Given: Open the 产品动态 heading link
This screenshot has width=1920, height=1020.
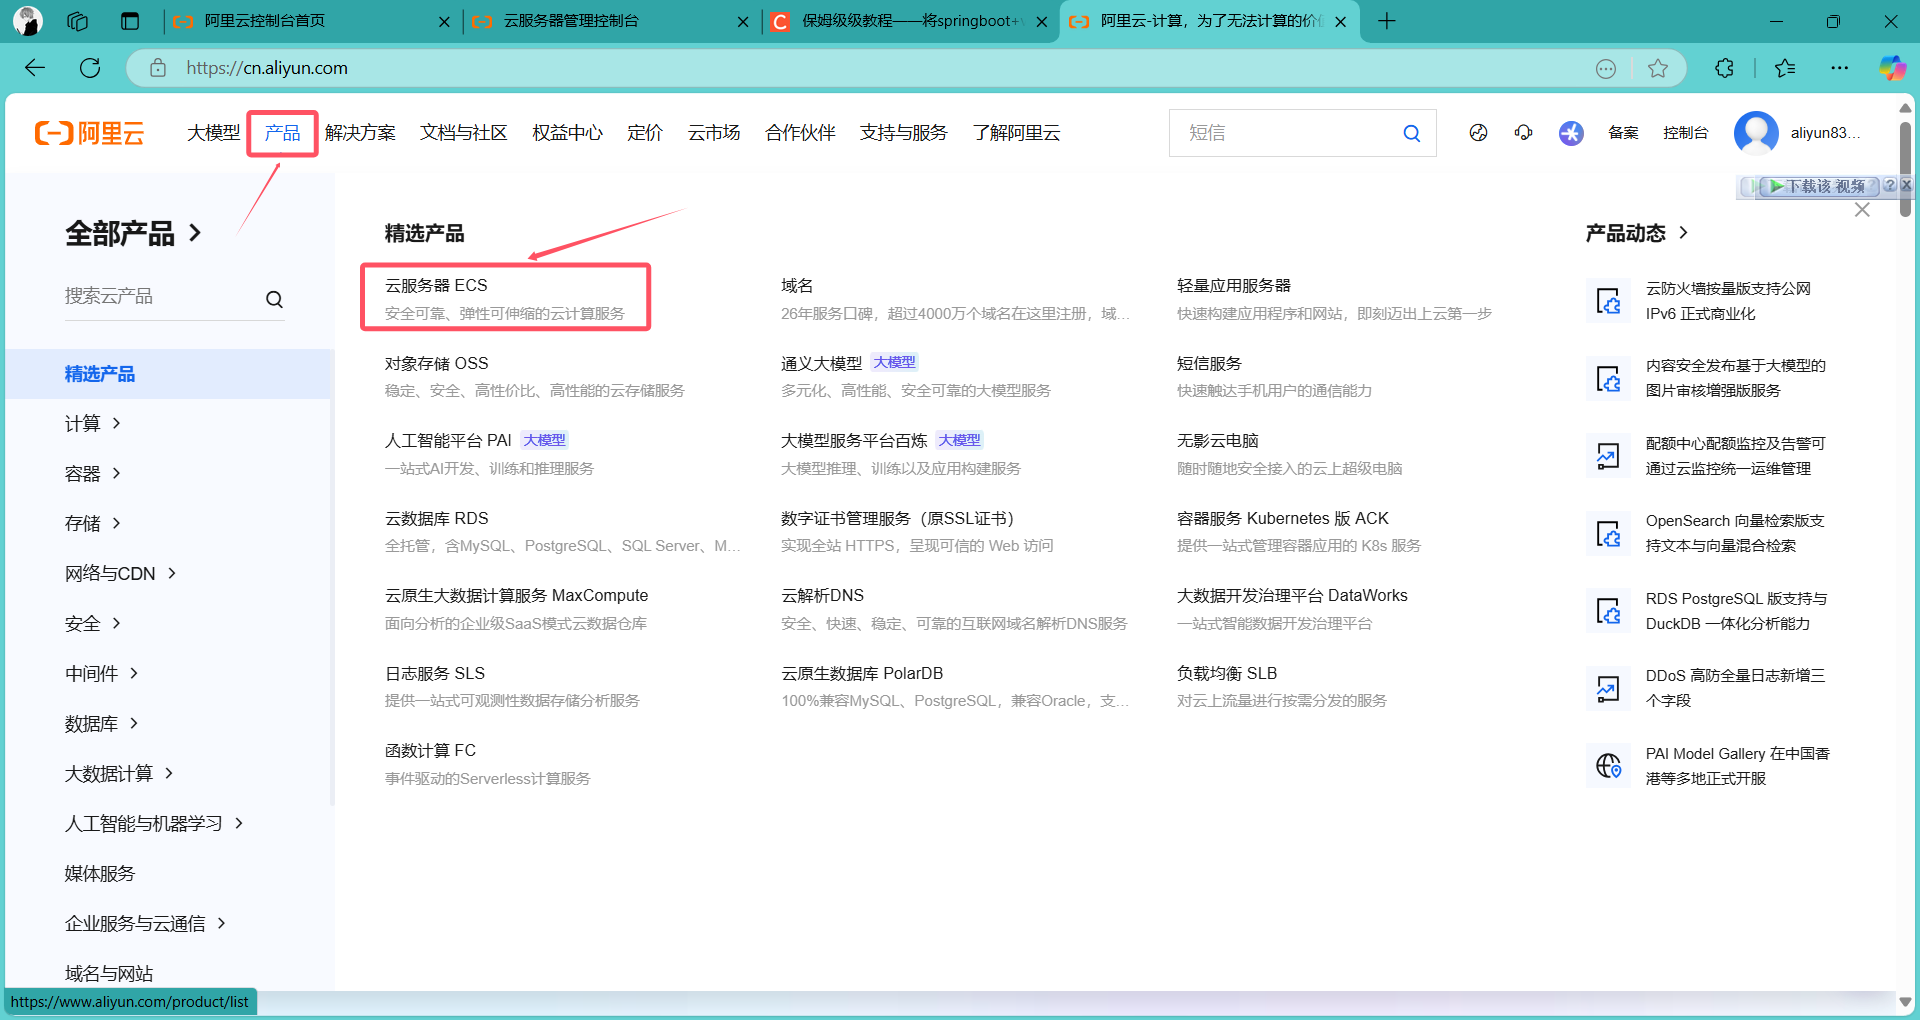Looking at the screenshot, I should [1637, 233].
